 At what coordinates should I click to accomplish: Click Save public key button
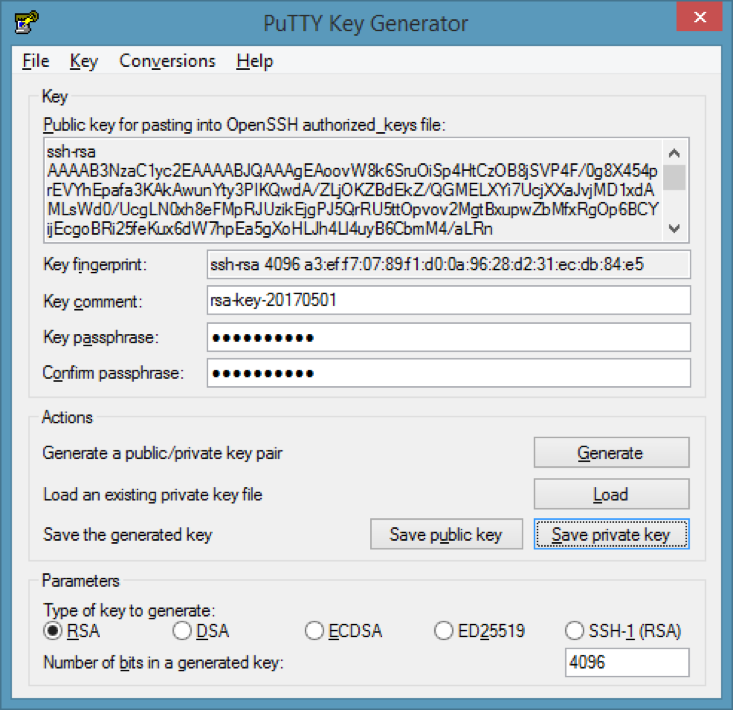click(x=446, y=534)
